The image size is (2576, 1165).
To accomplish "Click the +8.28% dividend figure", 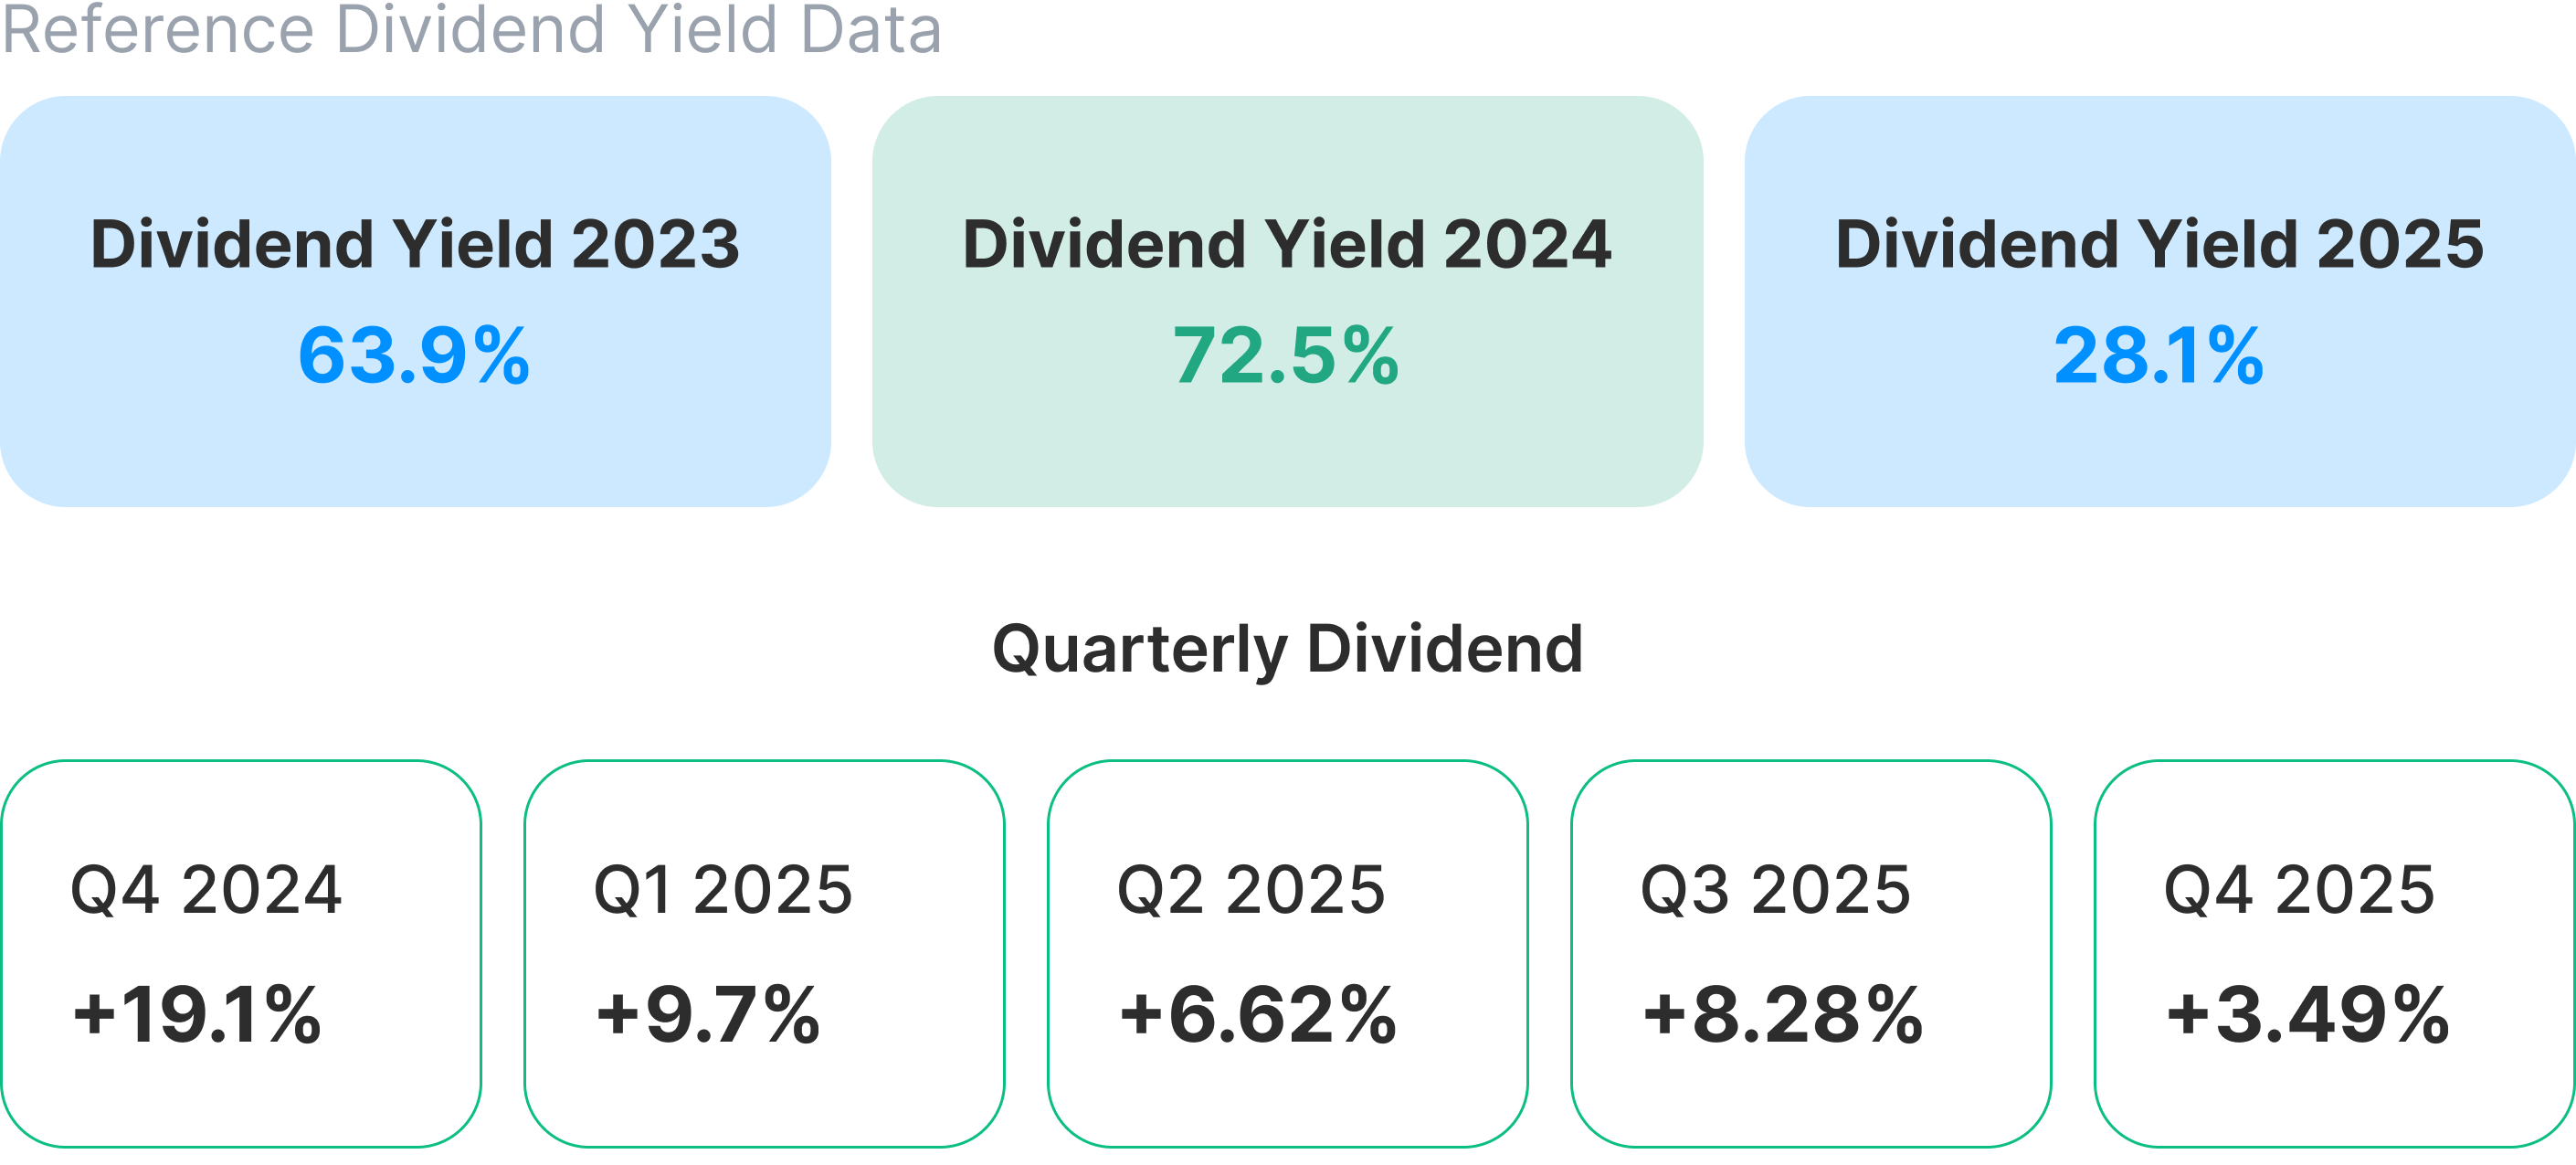I will tap(1782, 1015).
